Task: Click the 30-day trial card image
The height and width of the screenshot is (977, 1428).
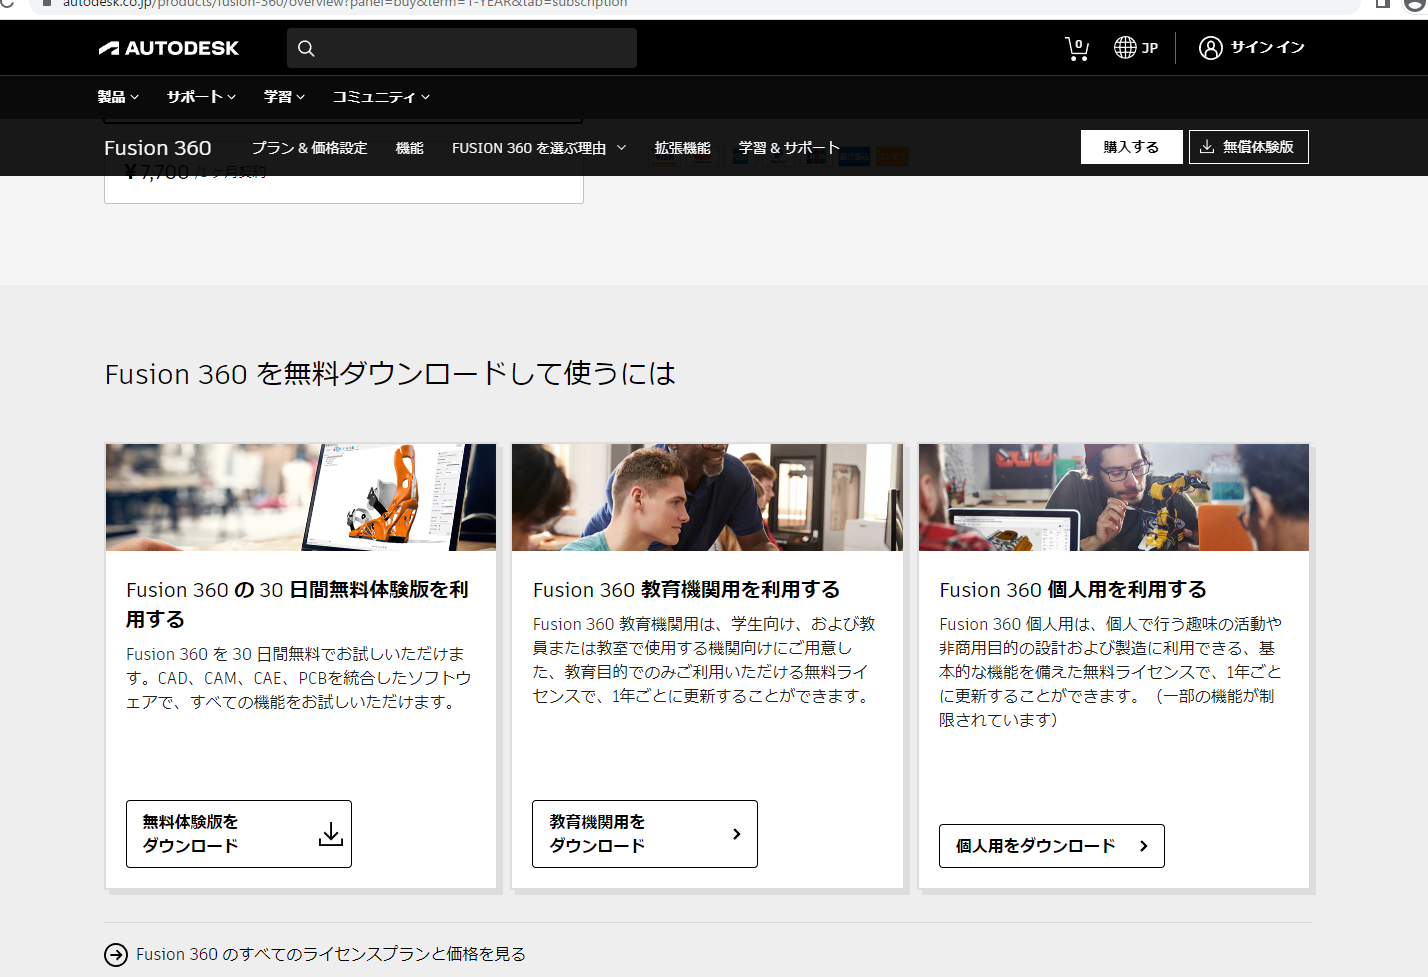Action: (301, 497)
